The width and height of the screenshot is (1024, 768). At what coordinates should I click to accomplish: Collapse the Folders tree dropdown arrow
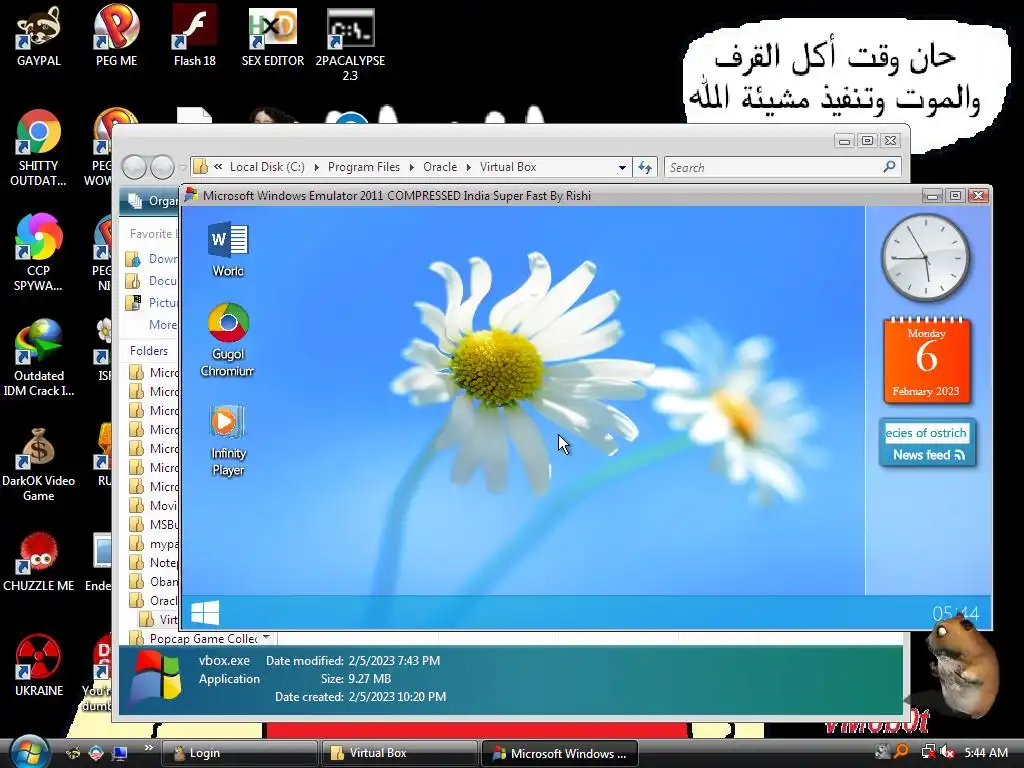click(x=266, y=637)
